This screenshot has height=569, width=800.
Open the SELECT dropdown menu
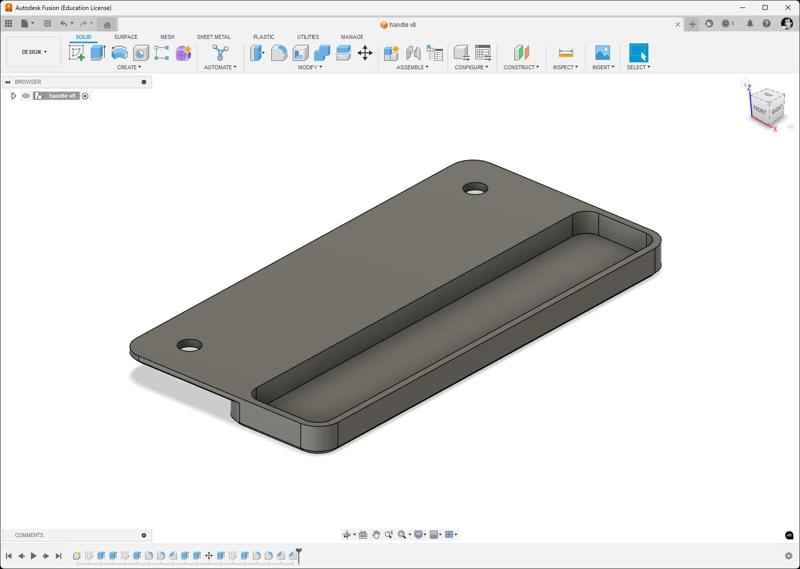638,67
